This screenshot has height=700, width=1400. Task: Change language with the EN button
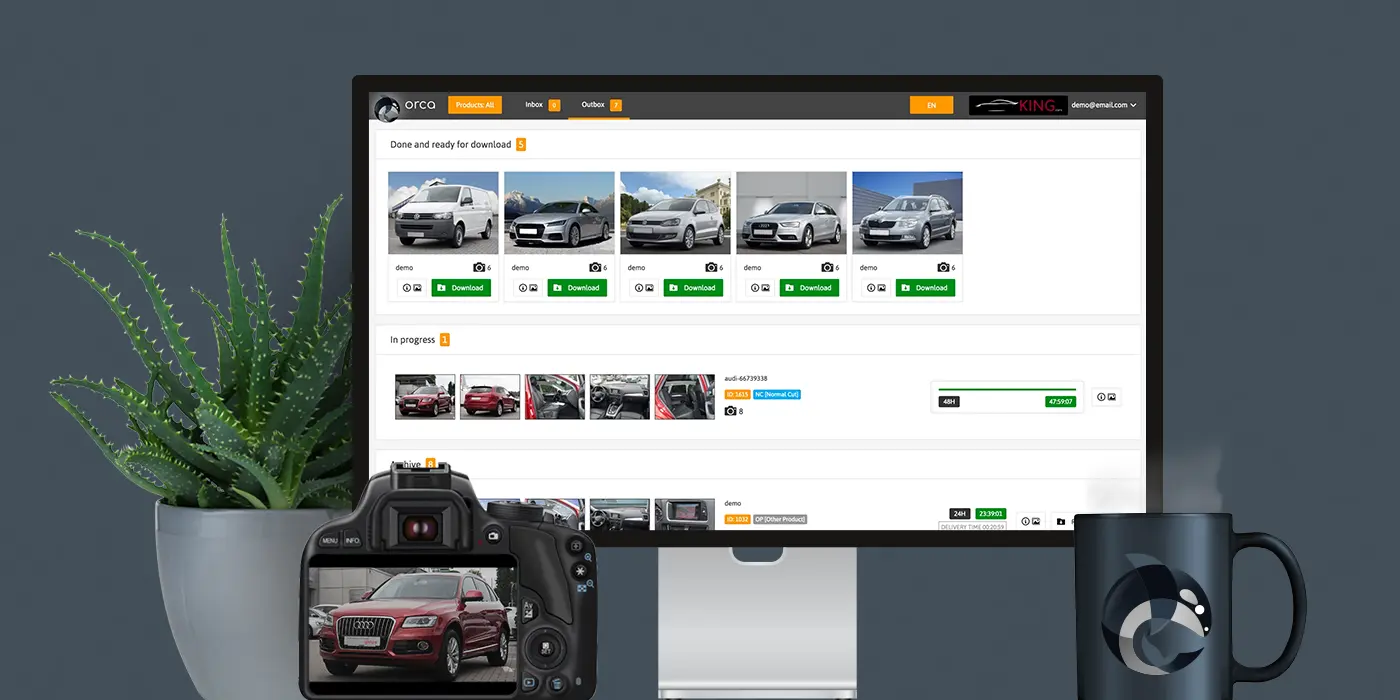[x=931, y=105]
